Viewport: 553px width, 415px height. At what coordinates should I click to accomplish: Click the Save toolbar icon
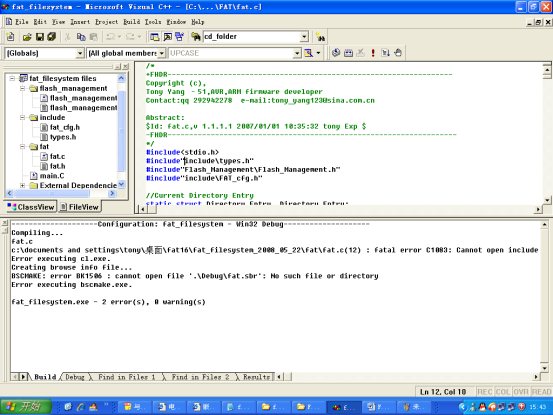coord(40,37)
